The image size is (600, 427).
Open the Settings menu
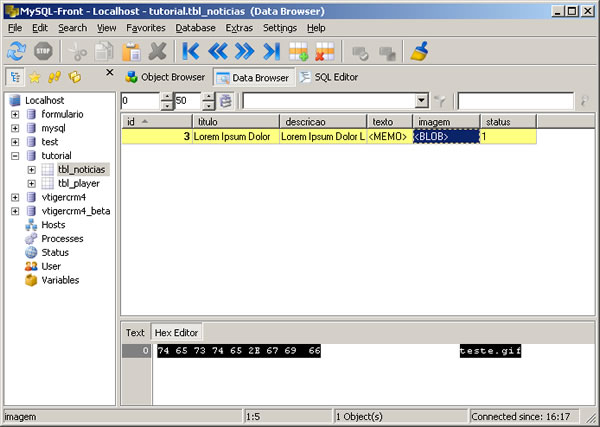tap(280, 28)
